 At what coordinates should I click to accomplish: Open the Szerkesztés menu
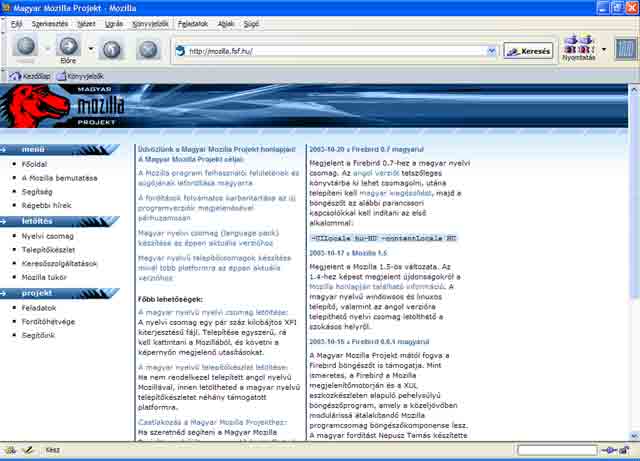[50, 24]
